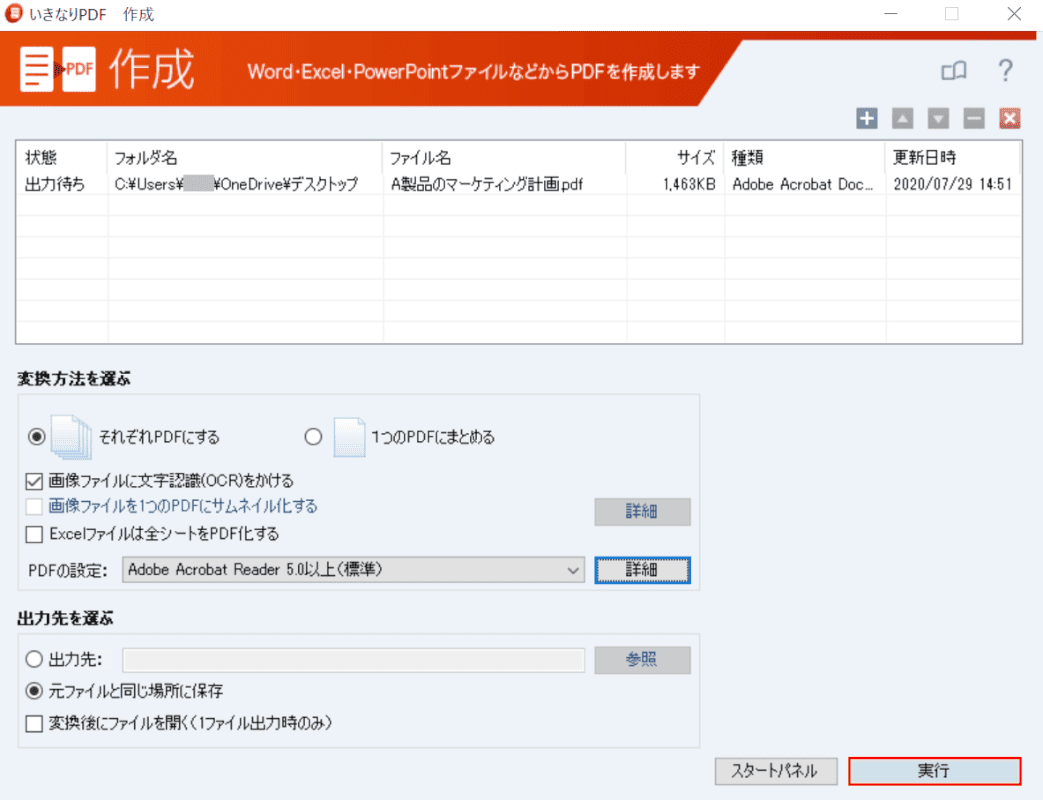Move selected file up in list
Screen dimensions: 1043x800
[902, 119]
